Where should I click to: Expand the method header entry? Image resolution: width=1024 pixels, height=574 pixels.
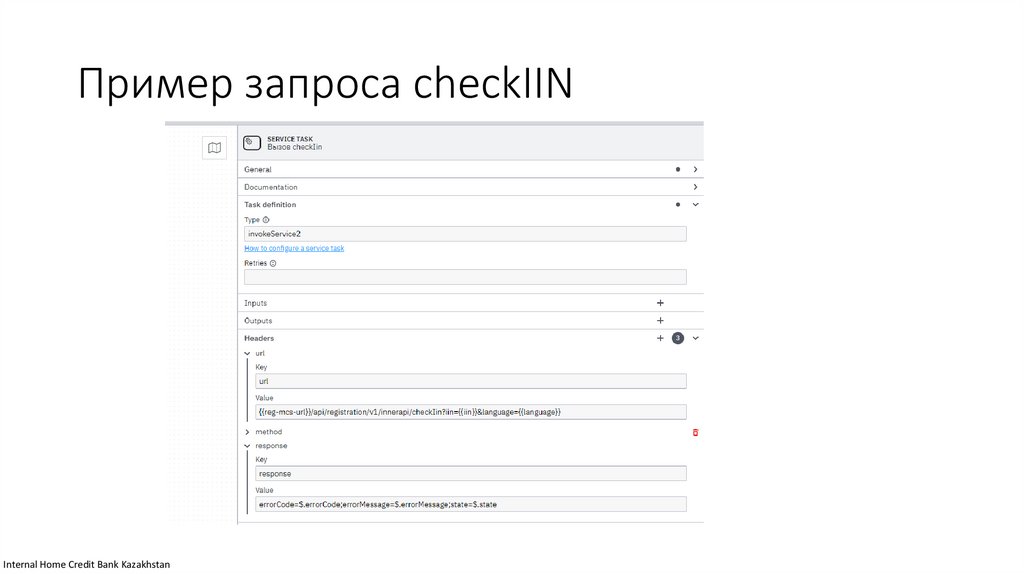coord(248,432)
